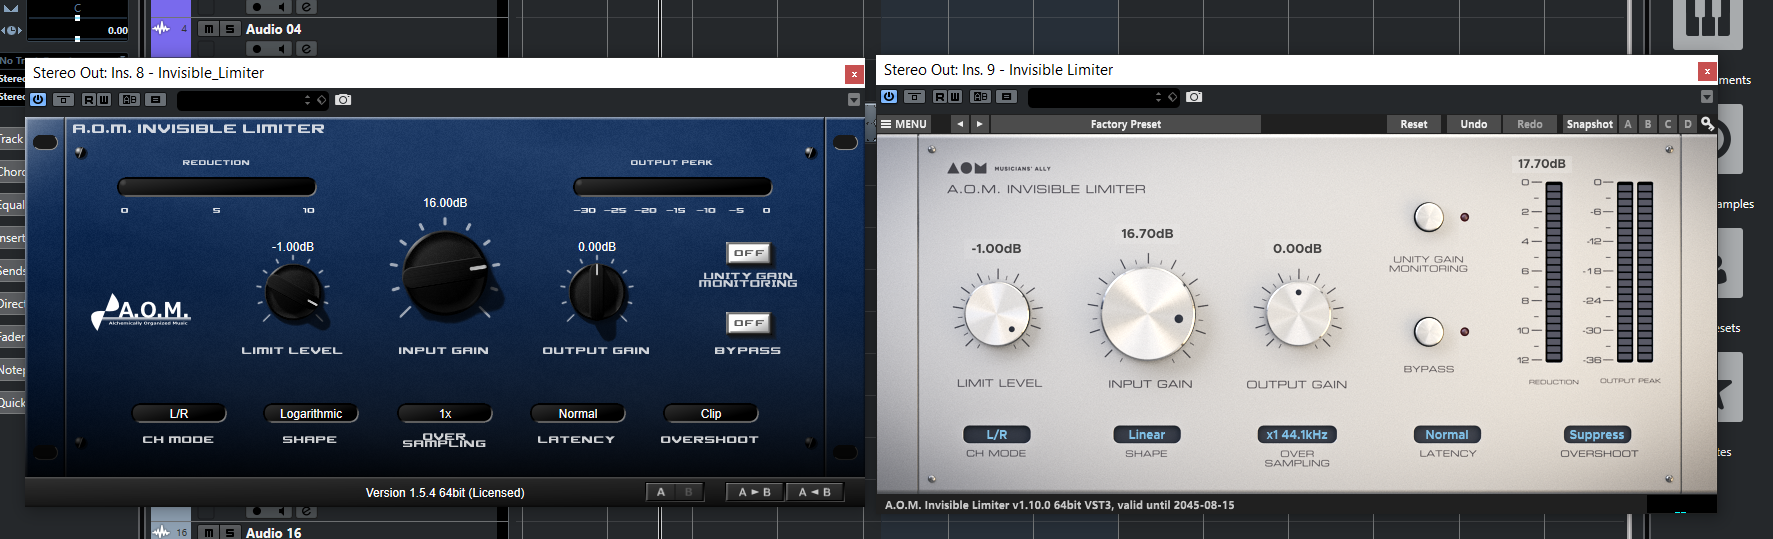Click preset diamond icon in Ins. 9 toolbar
Screen dimensions: 1773x539
click(1172, 97)
